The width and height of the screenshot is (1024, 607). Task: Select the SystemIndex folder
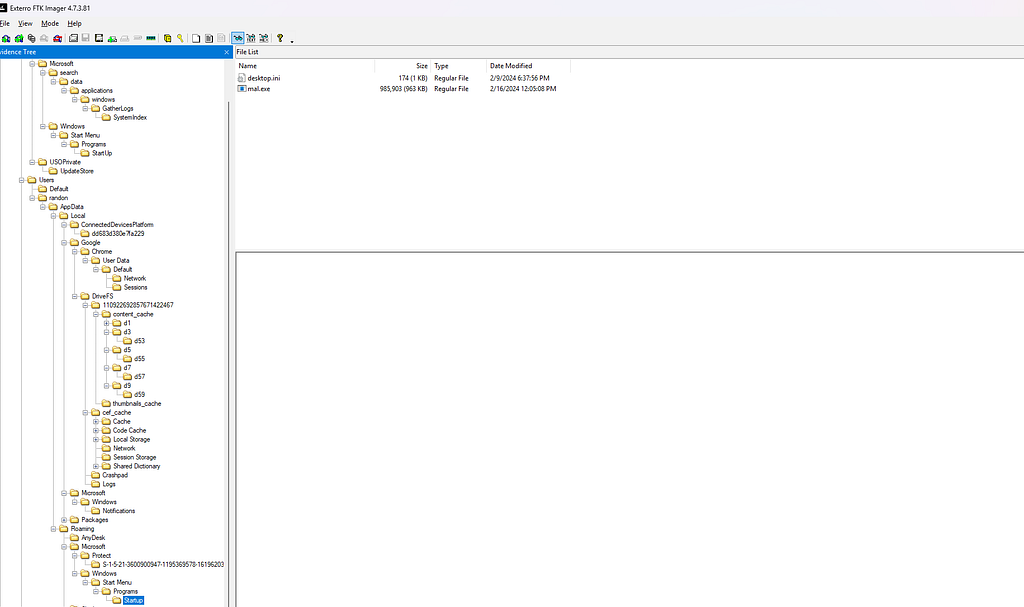tap(130, 118)
